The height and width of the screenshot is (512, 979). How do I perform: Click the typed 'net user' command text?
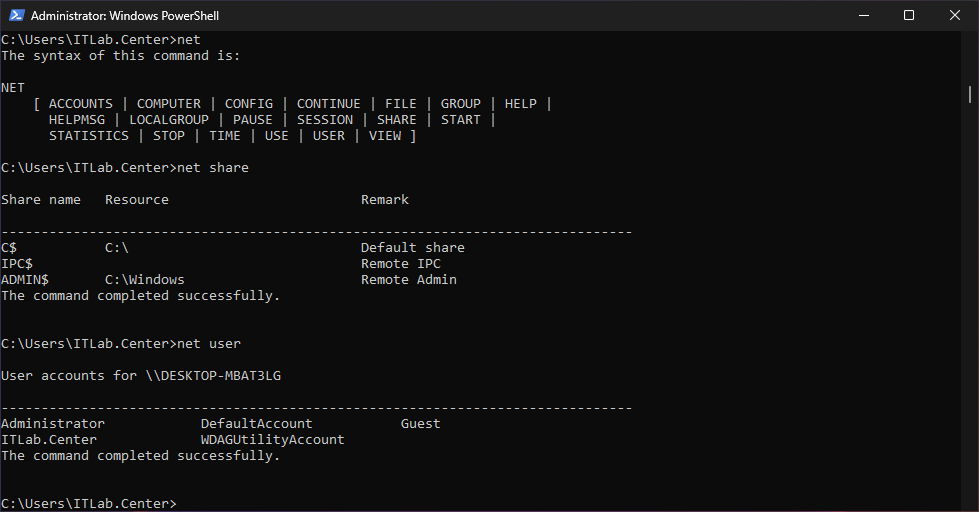point(208,344)
